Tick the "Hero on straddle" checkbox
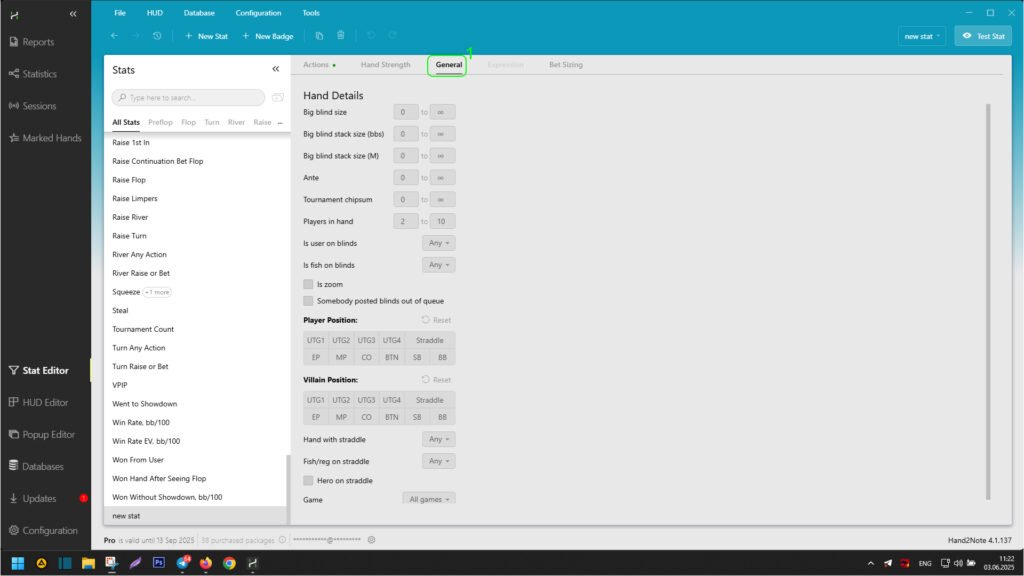The height and width of the screenshot is (576, 1024). point(308,481)
